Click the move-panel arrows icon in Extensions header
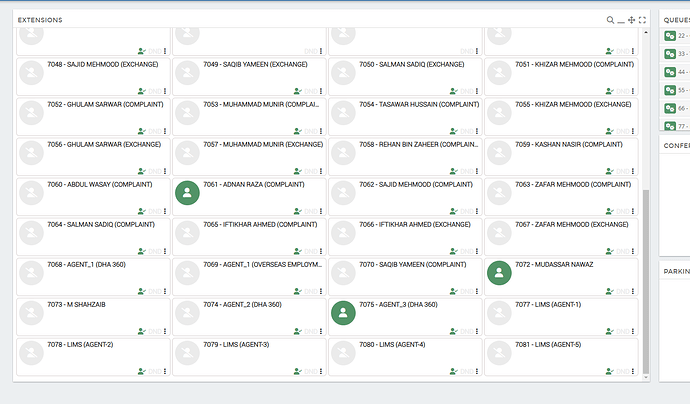Viewport: 690px width, 404px height. click(x=631, y=20)
